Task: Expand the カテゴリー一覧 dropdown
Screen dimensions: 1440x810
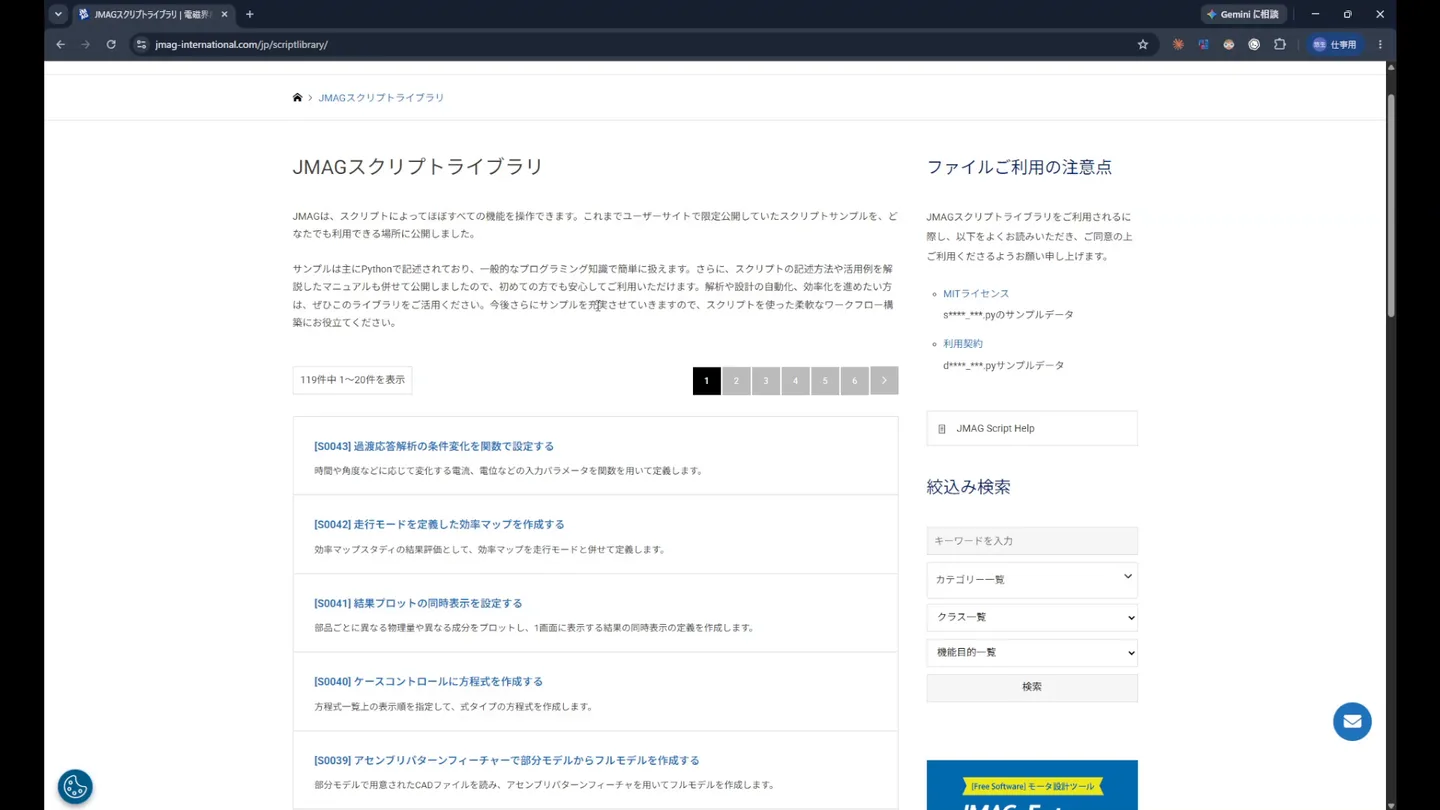Action: (x=1032, y=580)
